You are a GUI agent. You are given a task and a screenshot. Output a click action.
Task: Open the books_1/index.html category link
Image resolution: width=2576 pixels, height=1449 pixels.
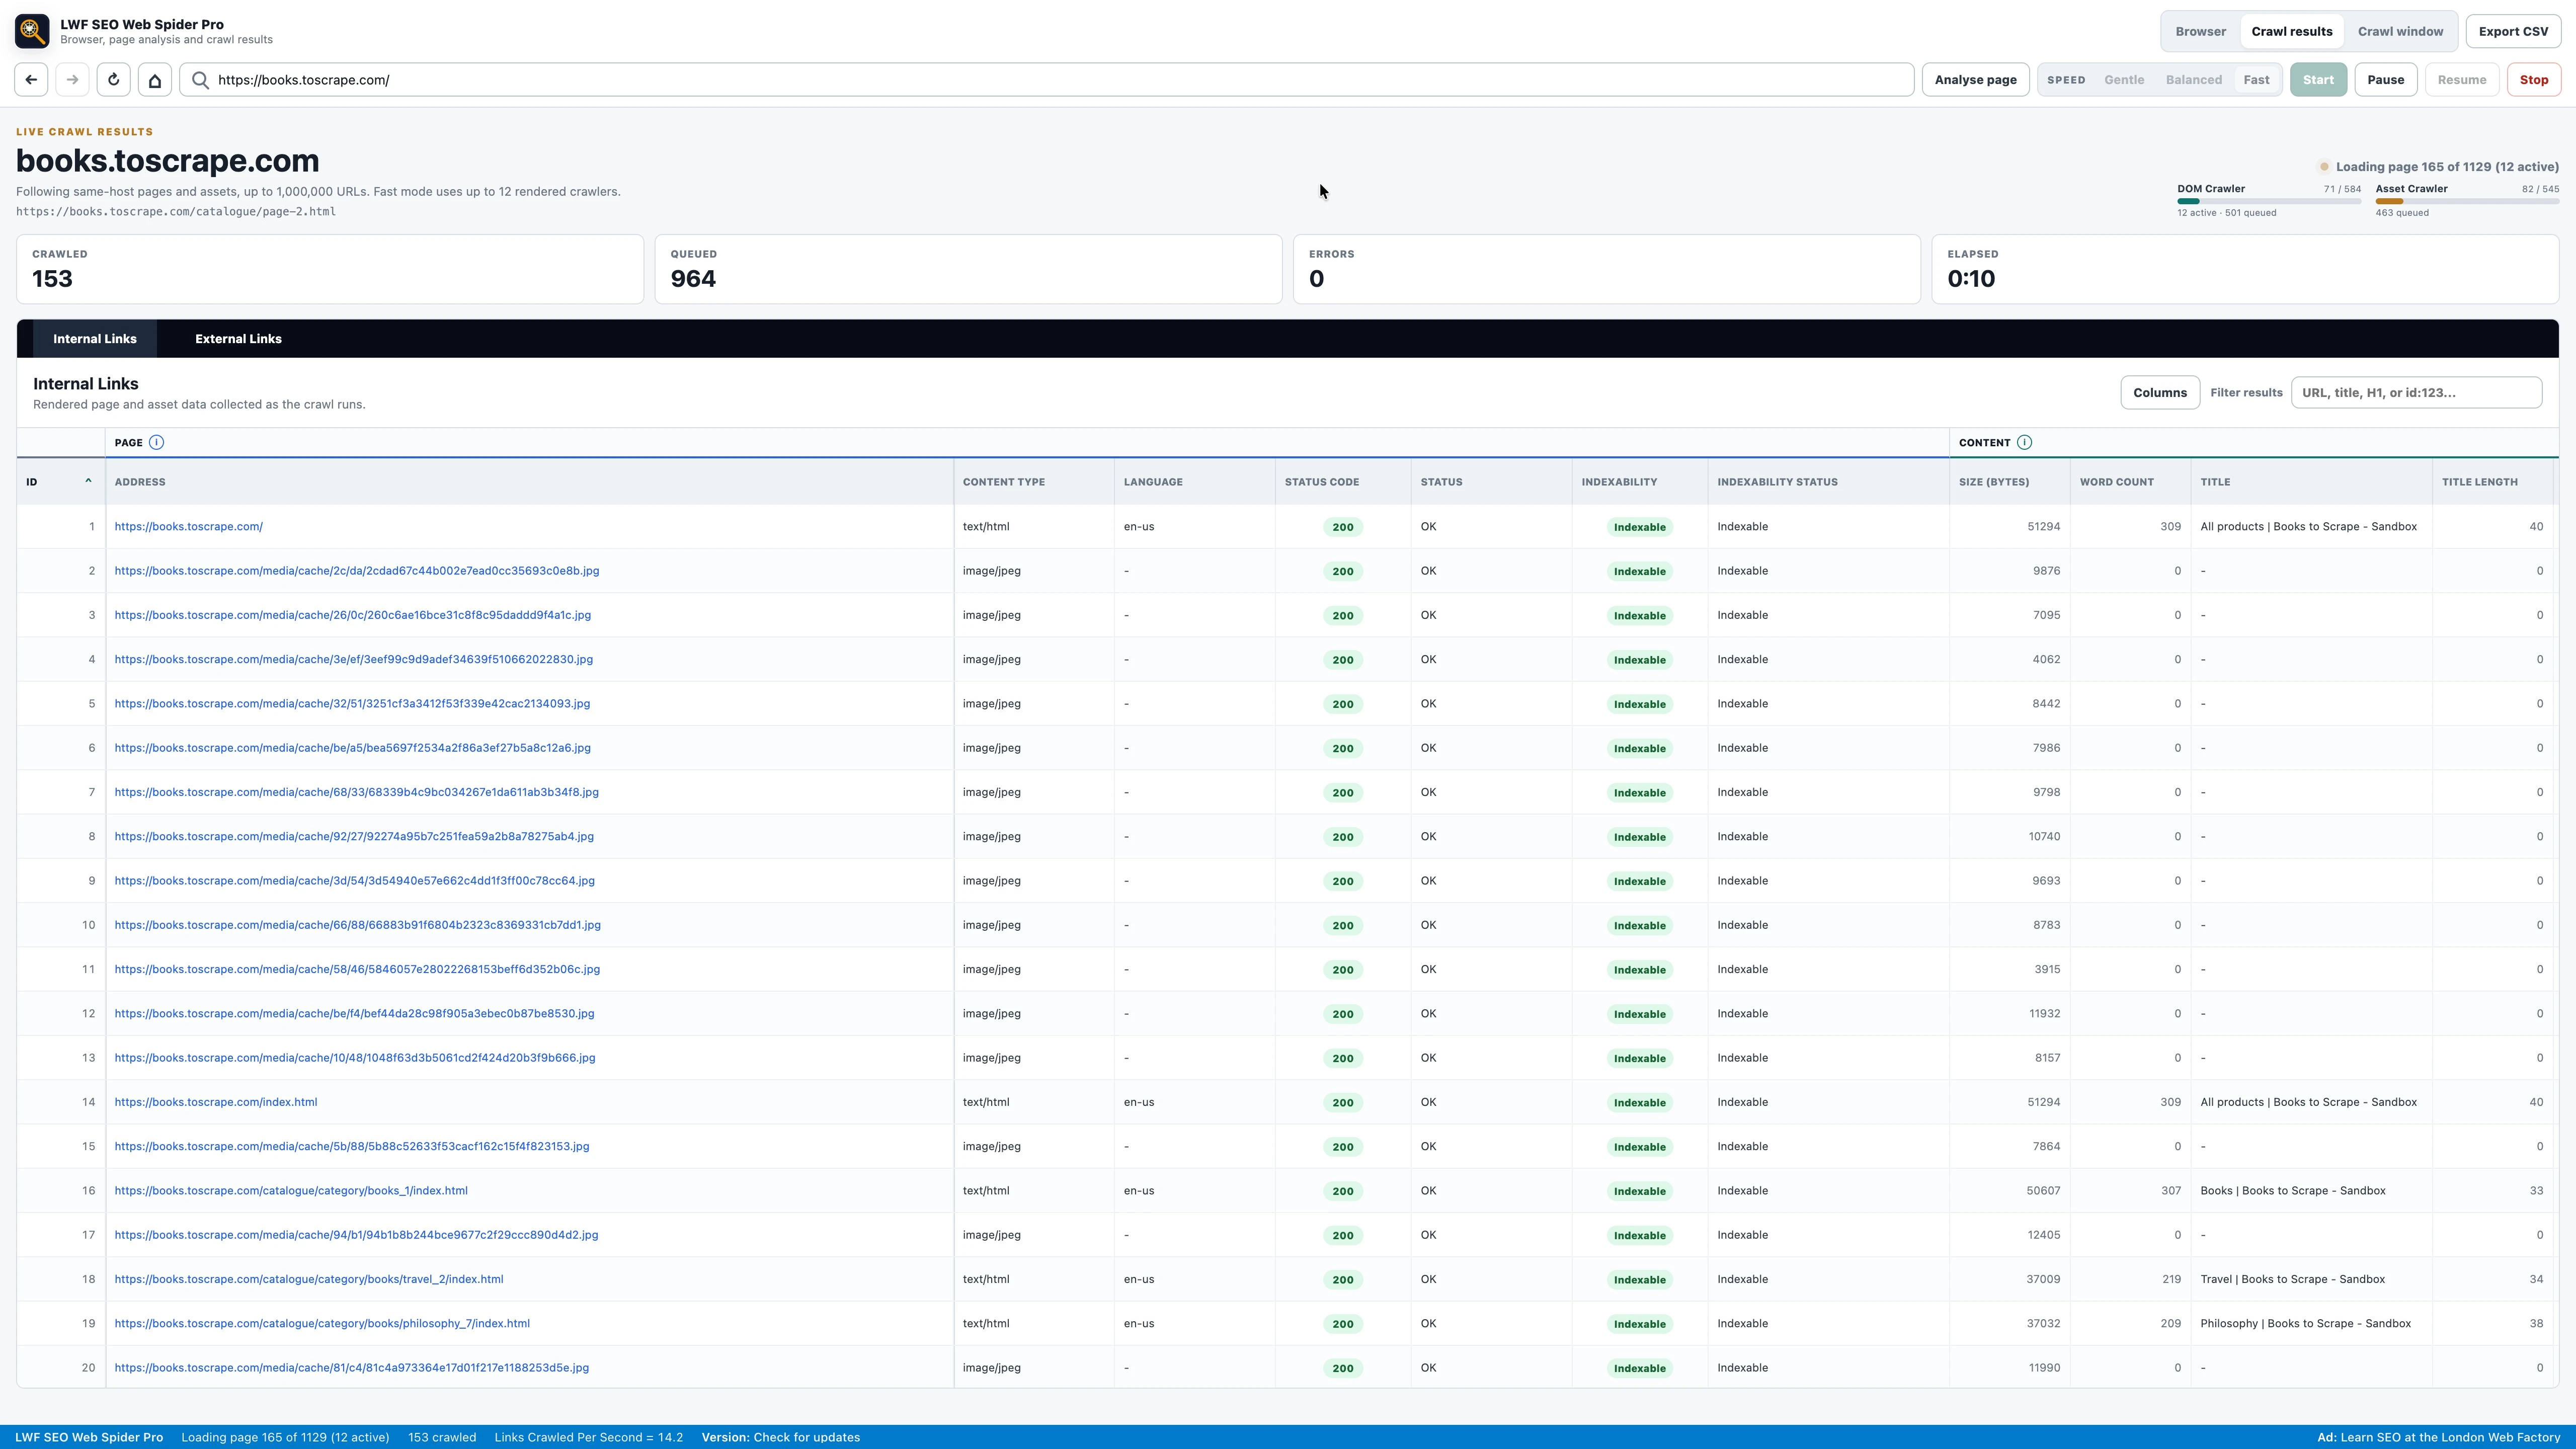290,1191
